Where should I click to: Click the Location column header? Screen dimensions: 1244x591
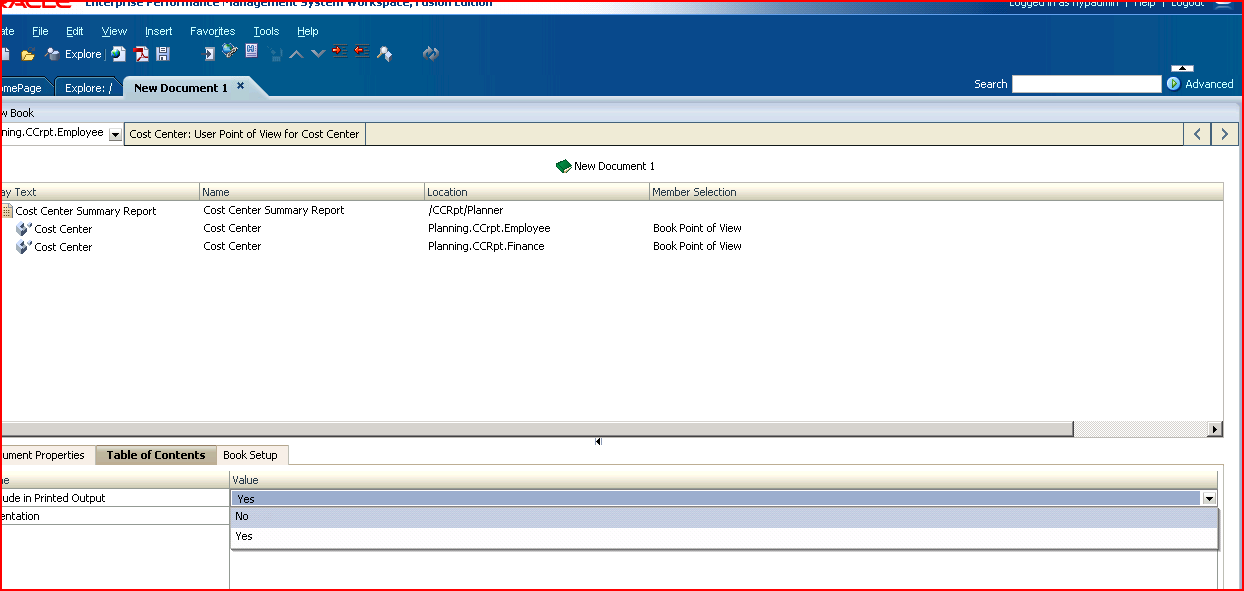[x=537, y=192]
